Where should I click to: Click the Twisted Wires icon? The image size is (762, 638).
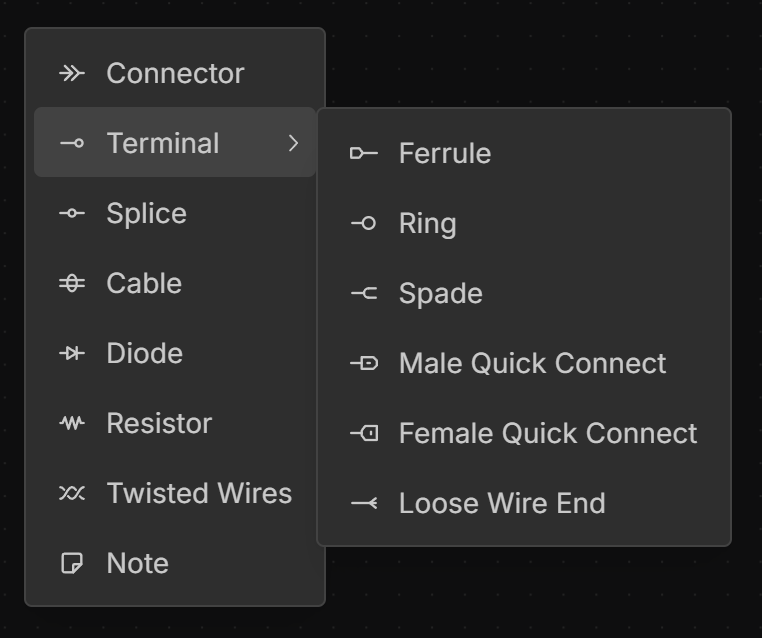coord(72,493)
